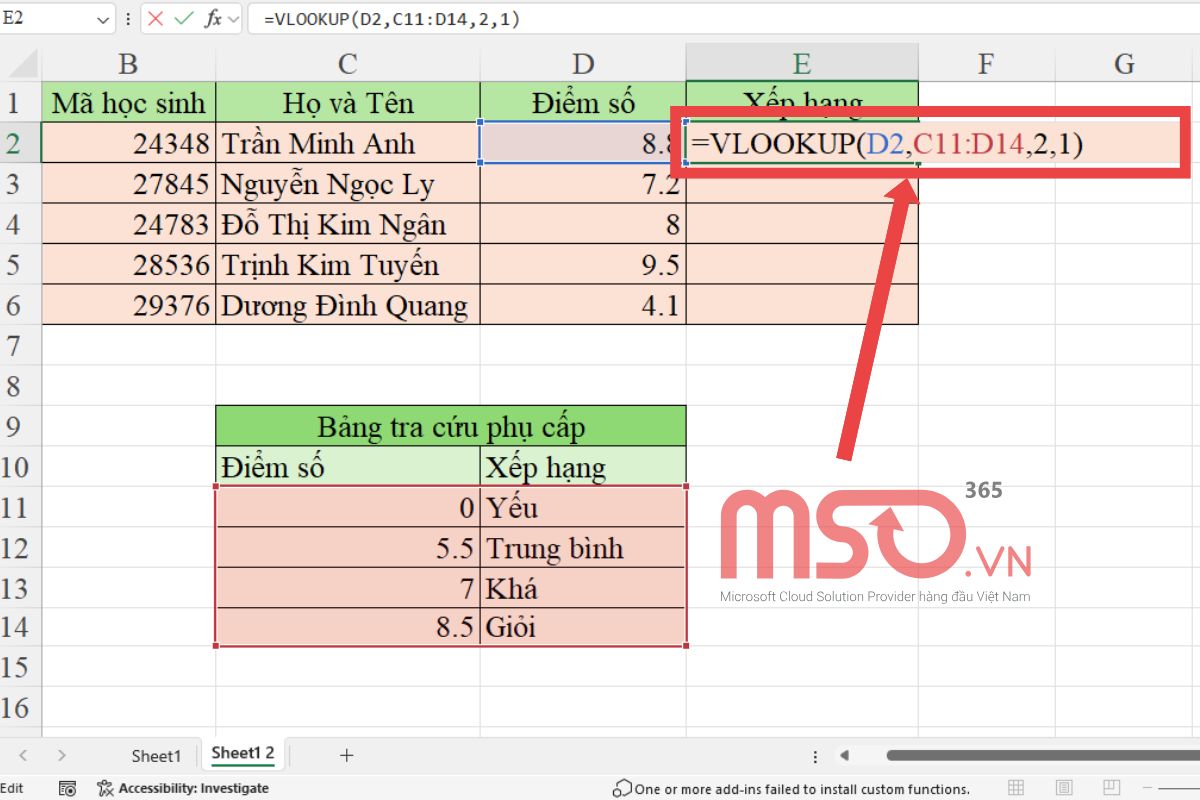The image size is (1200, 800).
Task: Switch to Normal view icon
Action: click(x=1016, y=788)
